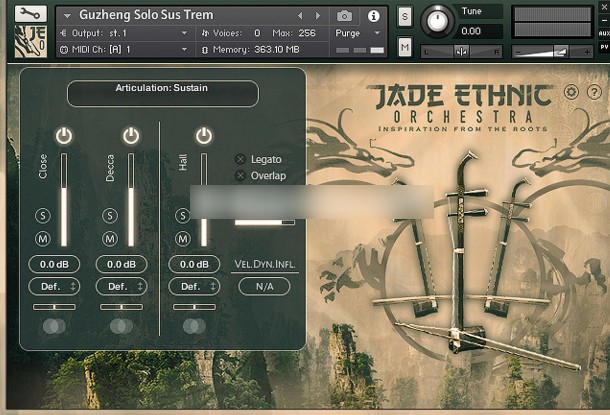
Task: Toggle Hall mic power button
Action: point(203,136)
